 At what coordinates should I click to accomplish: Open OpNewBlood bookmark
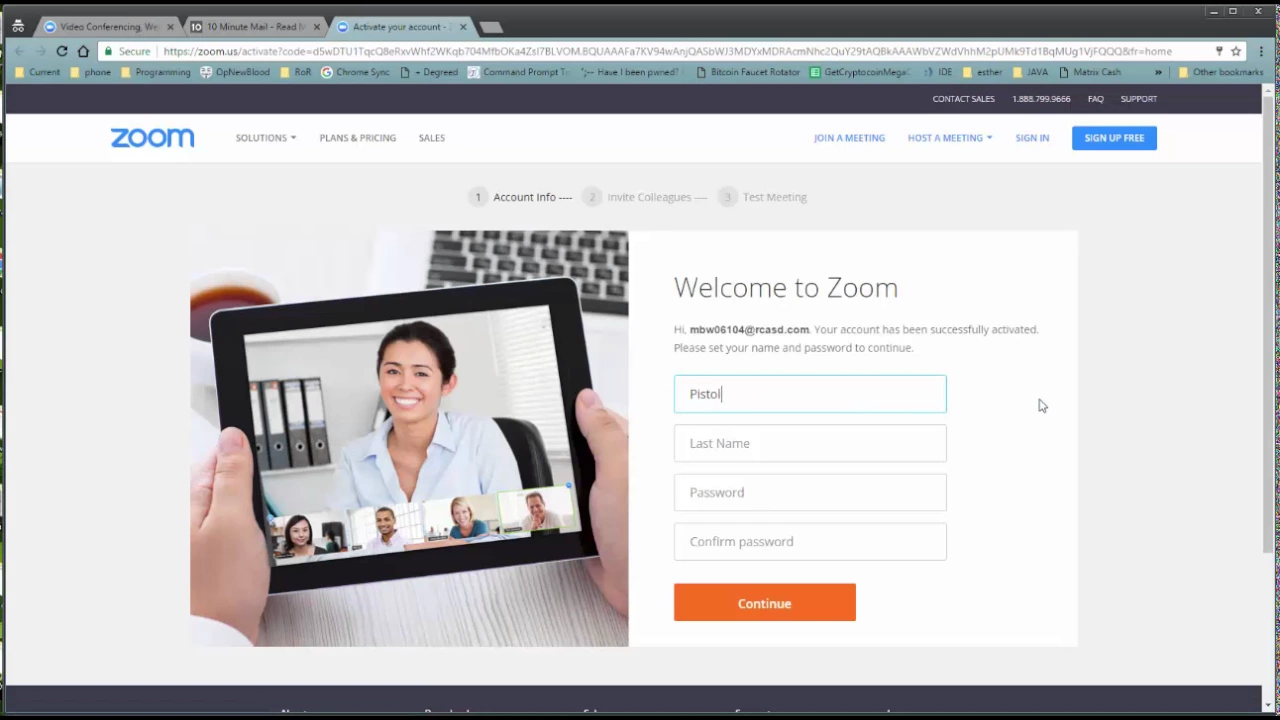pyautogui.click(x=235, y=72)
